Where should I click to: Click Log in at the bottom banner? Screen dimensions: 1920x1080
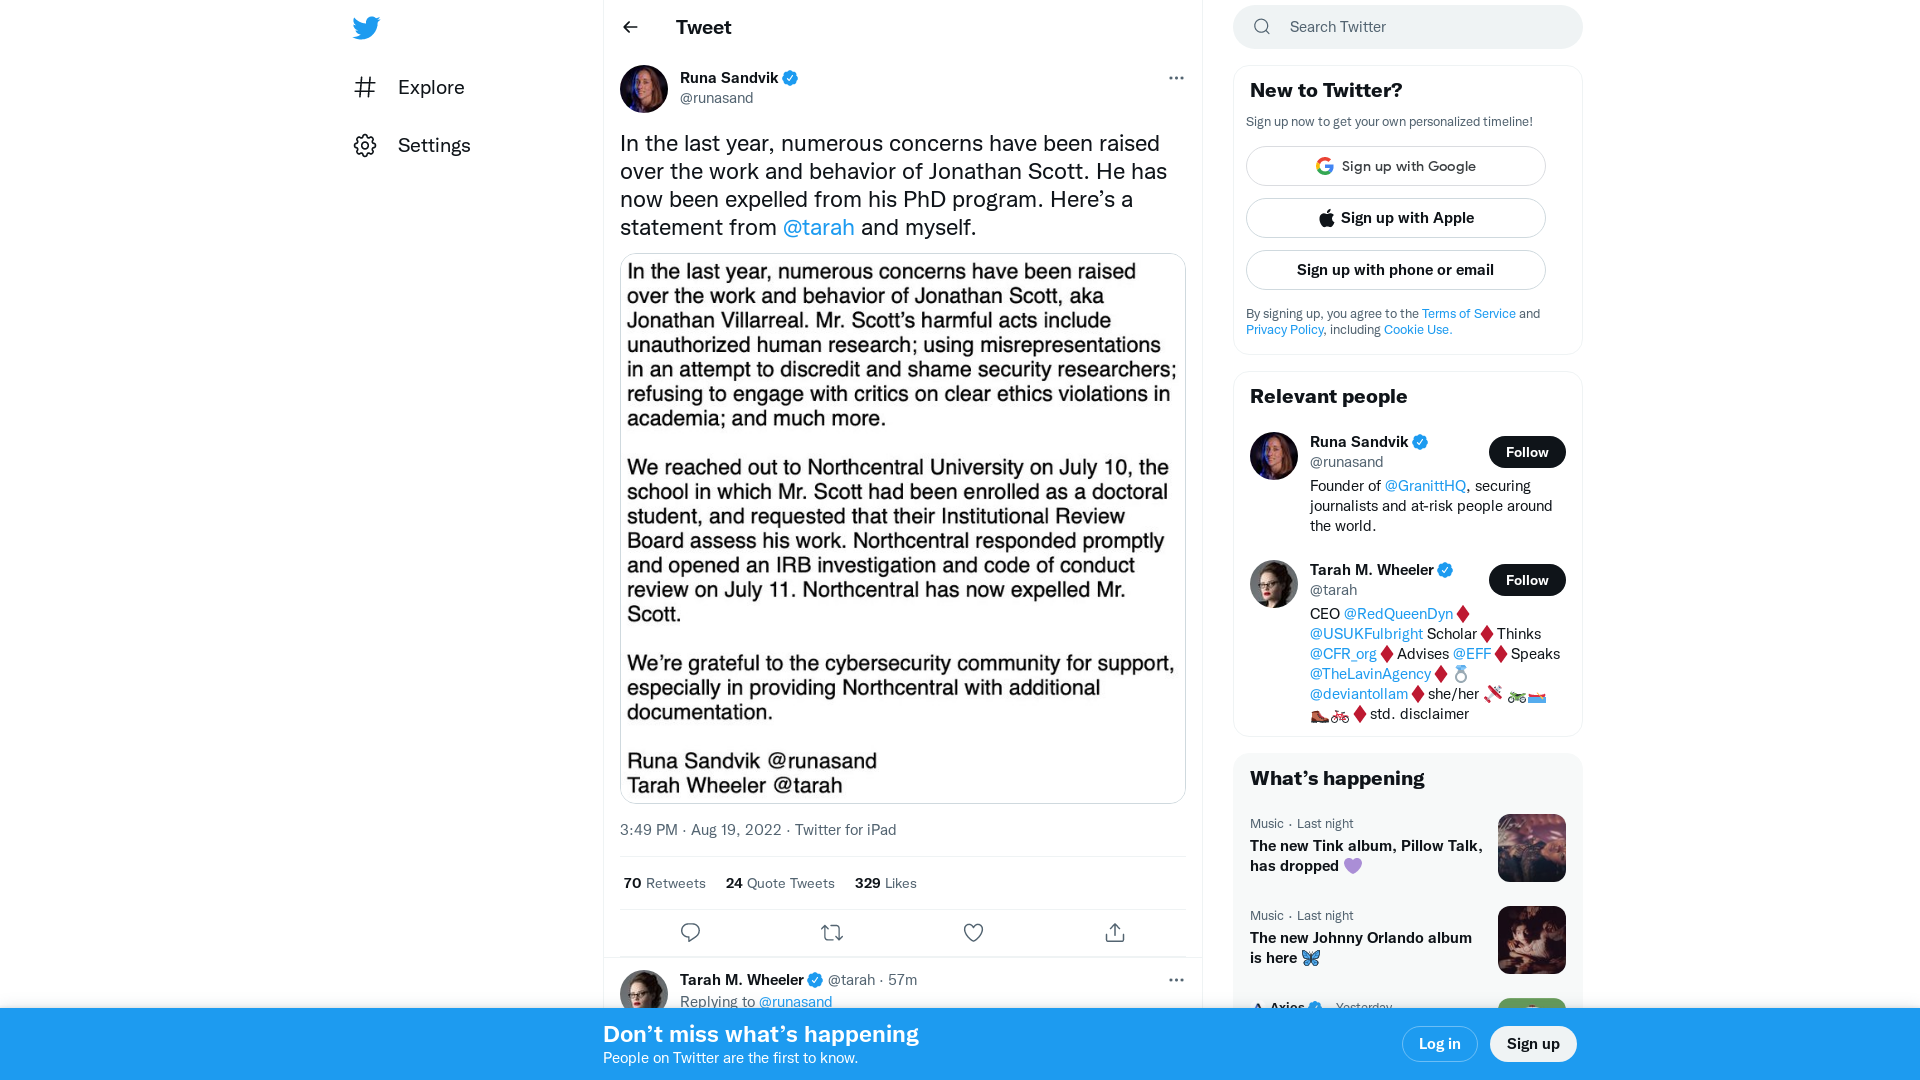point(1439,1043)
